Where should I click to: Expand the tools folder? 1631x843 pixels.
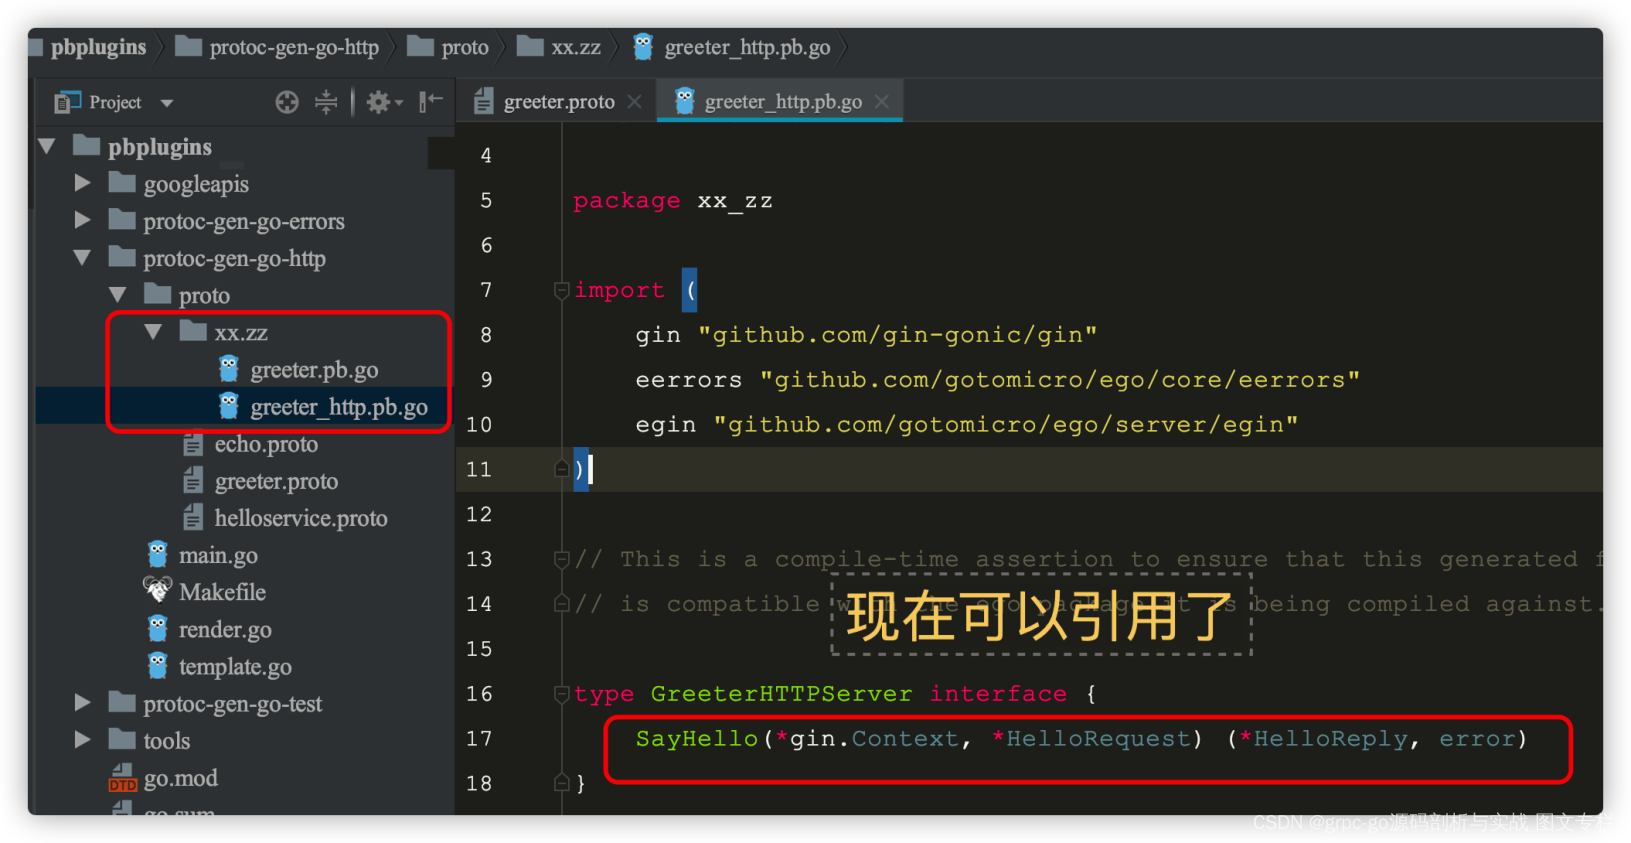tap(82, 741)
